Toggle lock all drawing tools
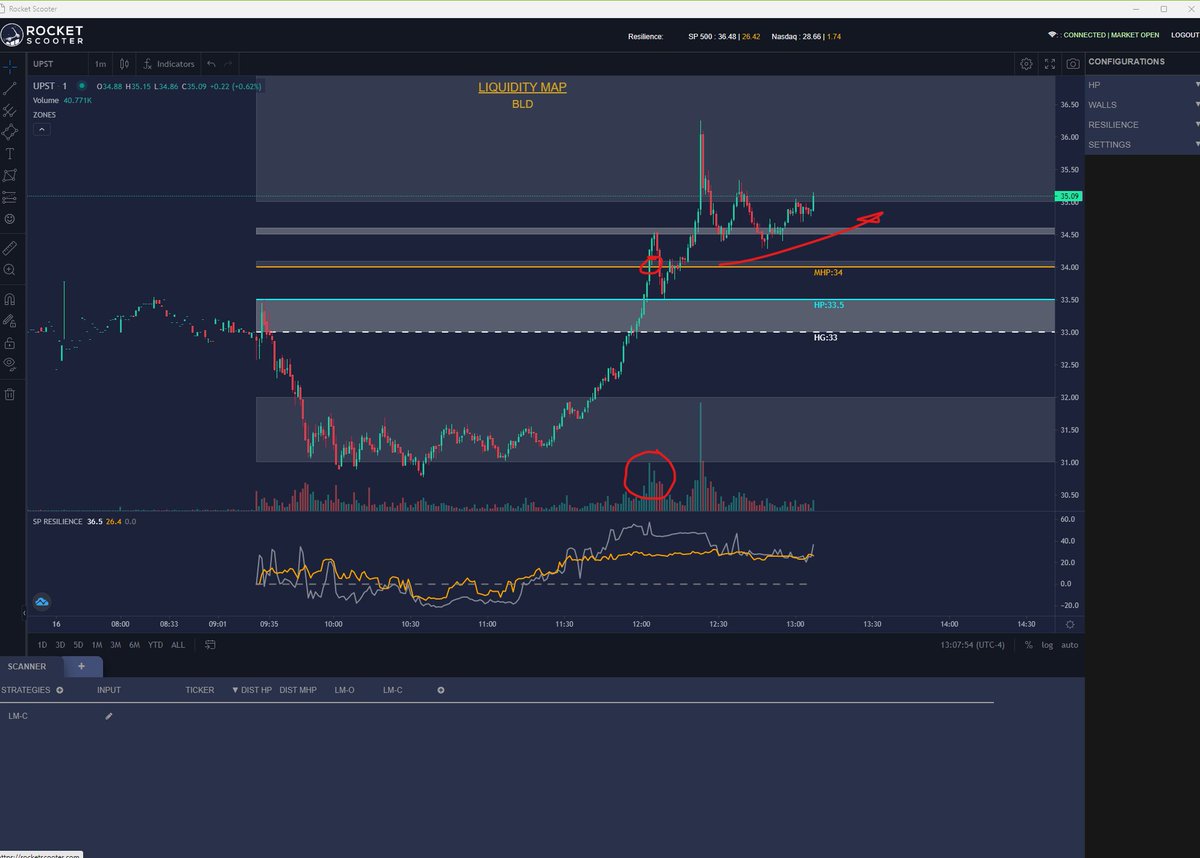Viewport: 1200px width, 858px height. point(10,343)
